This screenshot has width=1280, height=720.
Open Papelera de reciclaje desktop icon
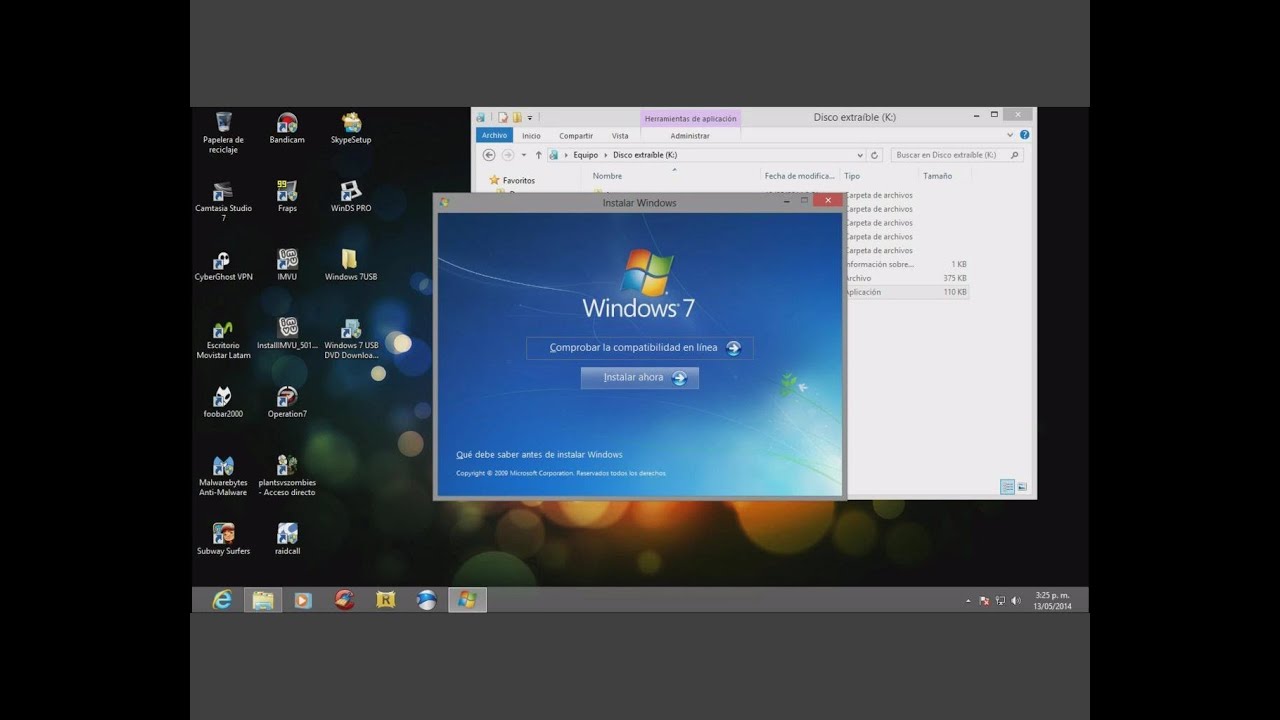tap(223, 133)
